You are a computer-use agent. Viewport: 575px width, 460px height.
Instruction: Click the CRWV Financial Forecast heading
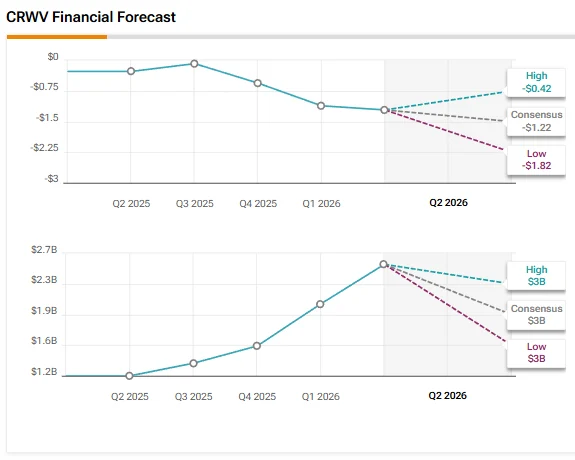pyautogui.click(x=91, y=17)
